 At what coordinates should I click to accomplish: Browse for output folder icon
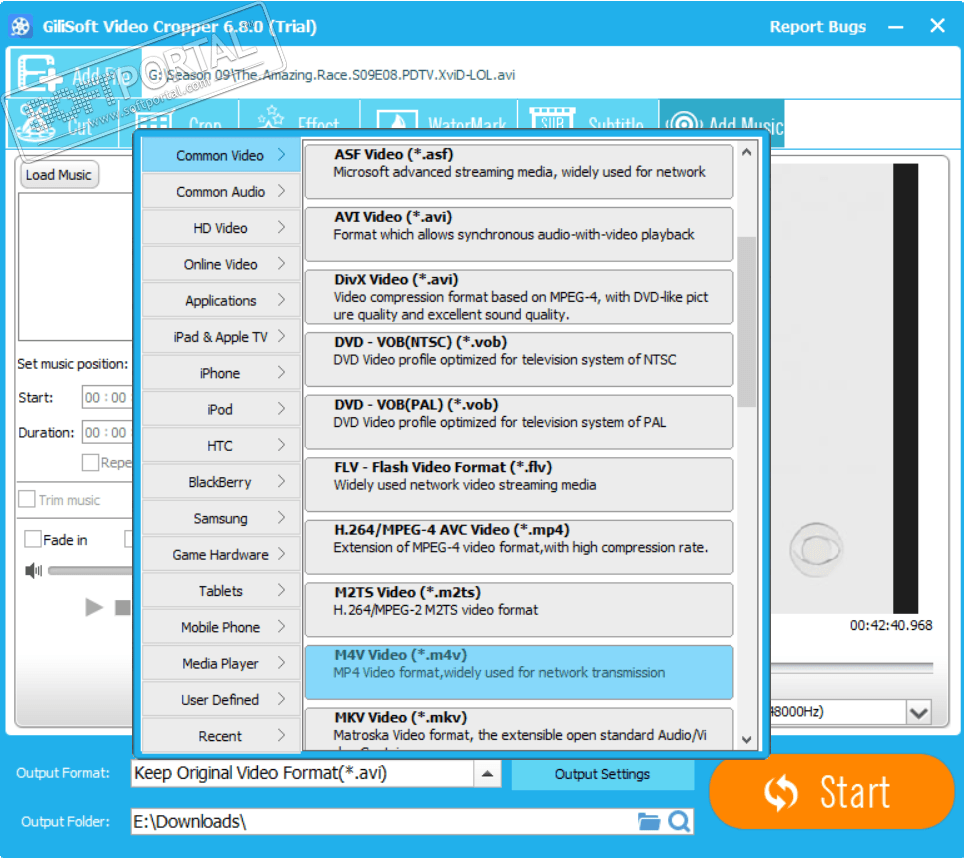(x=648, y=822)
